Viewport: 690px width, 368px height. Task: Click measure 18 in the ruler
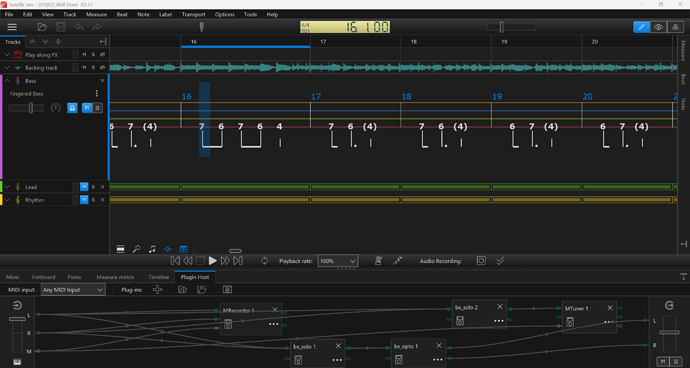click(x=414, y=42)
